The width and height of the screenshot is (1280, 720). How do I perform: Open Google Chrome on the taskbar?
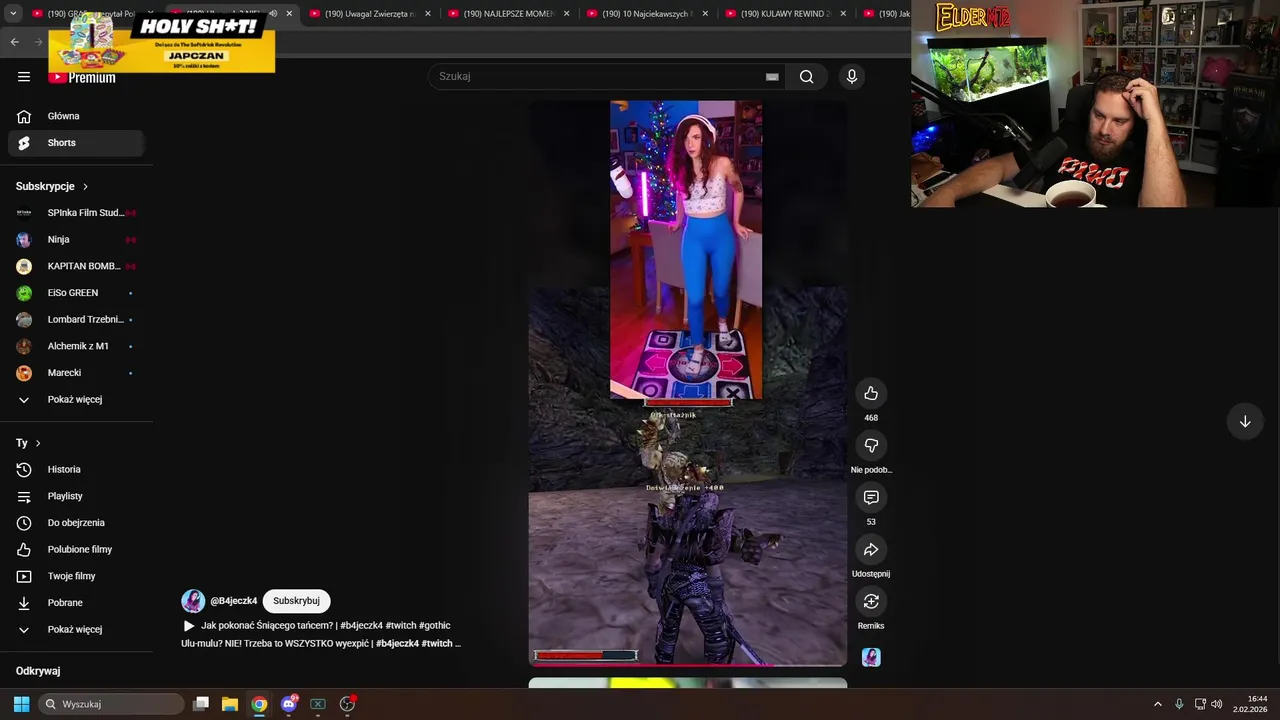coord(259,704)
